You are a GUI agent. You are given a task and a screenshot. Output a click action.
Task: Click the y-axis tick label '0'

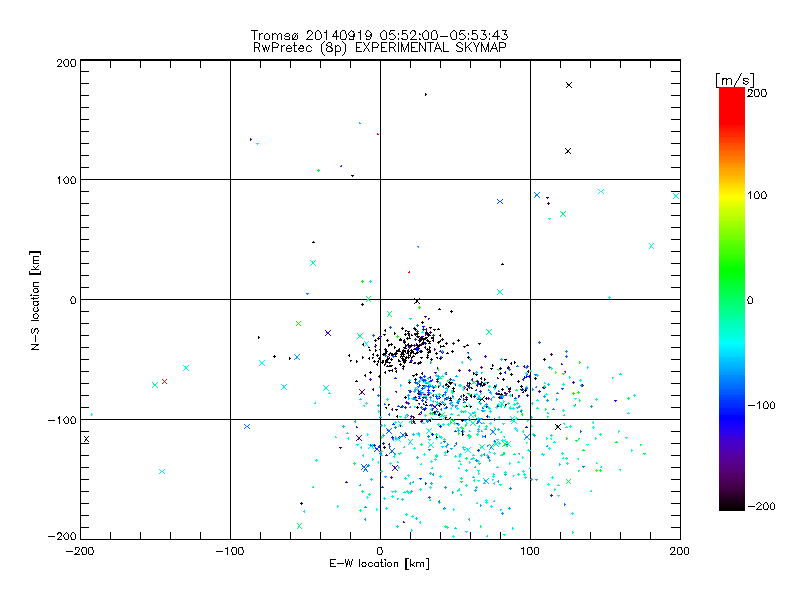tap(73, 300)
